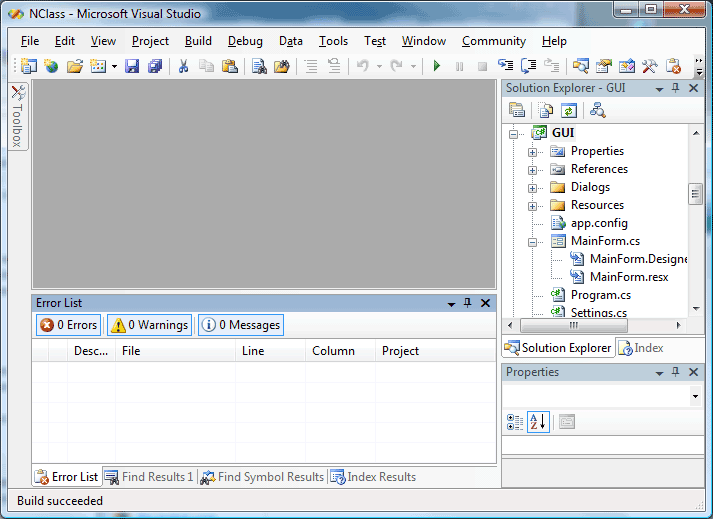Open Solution Explorer window position dropdown

[x=659, y=89]
